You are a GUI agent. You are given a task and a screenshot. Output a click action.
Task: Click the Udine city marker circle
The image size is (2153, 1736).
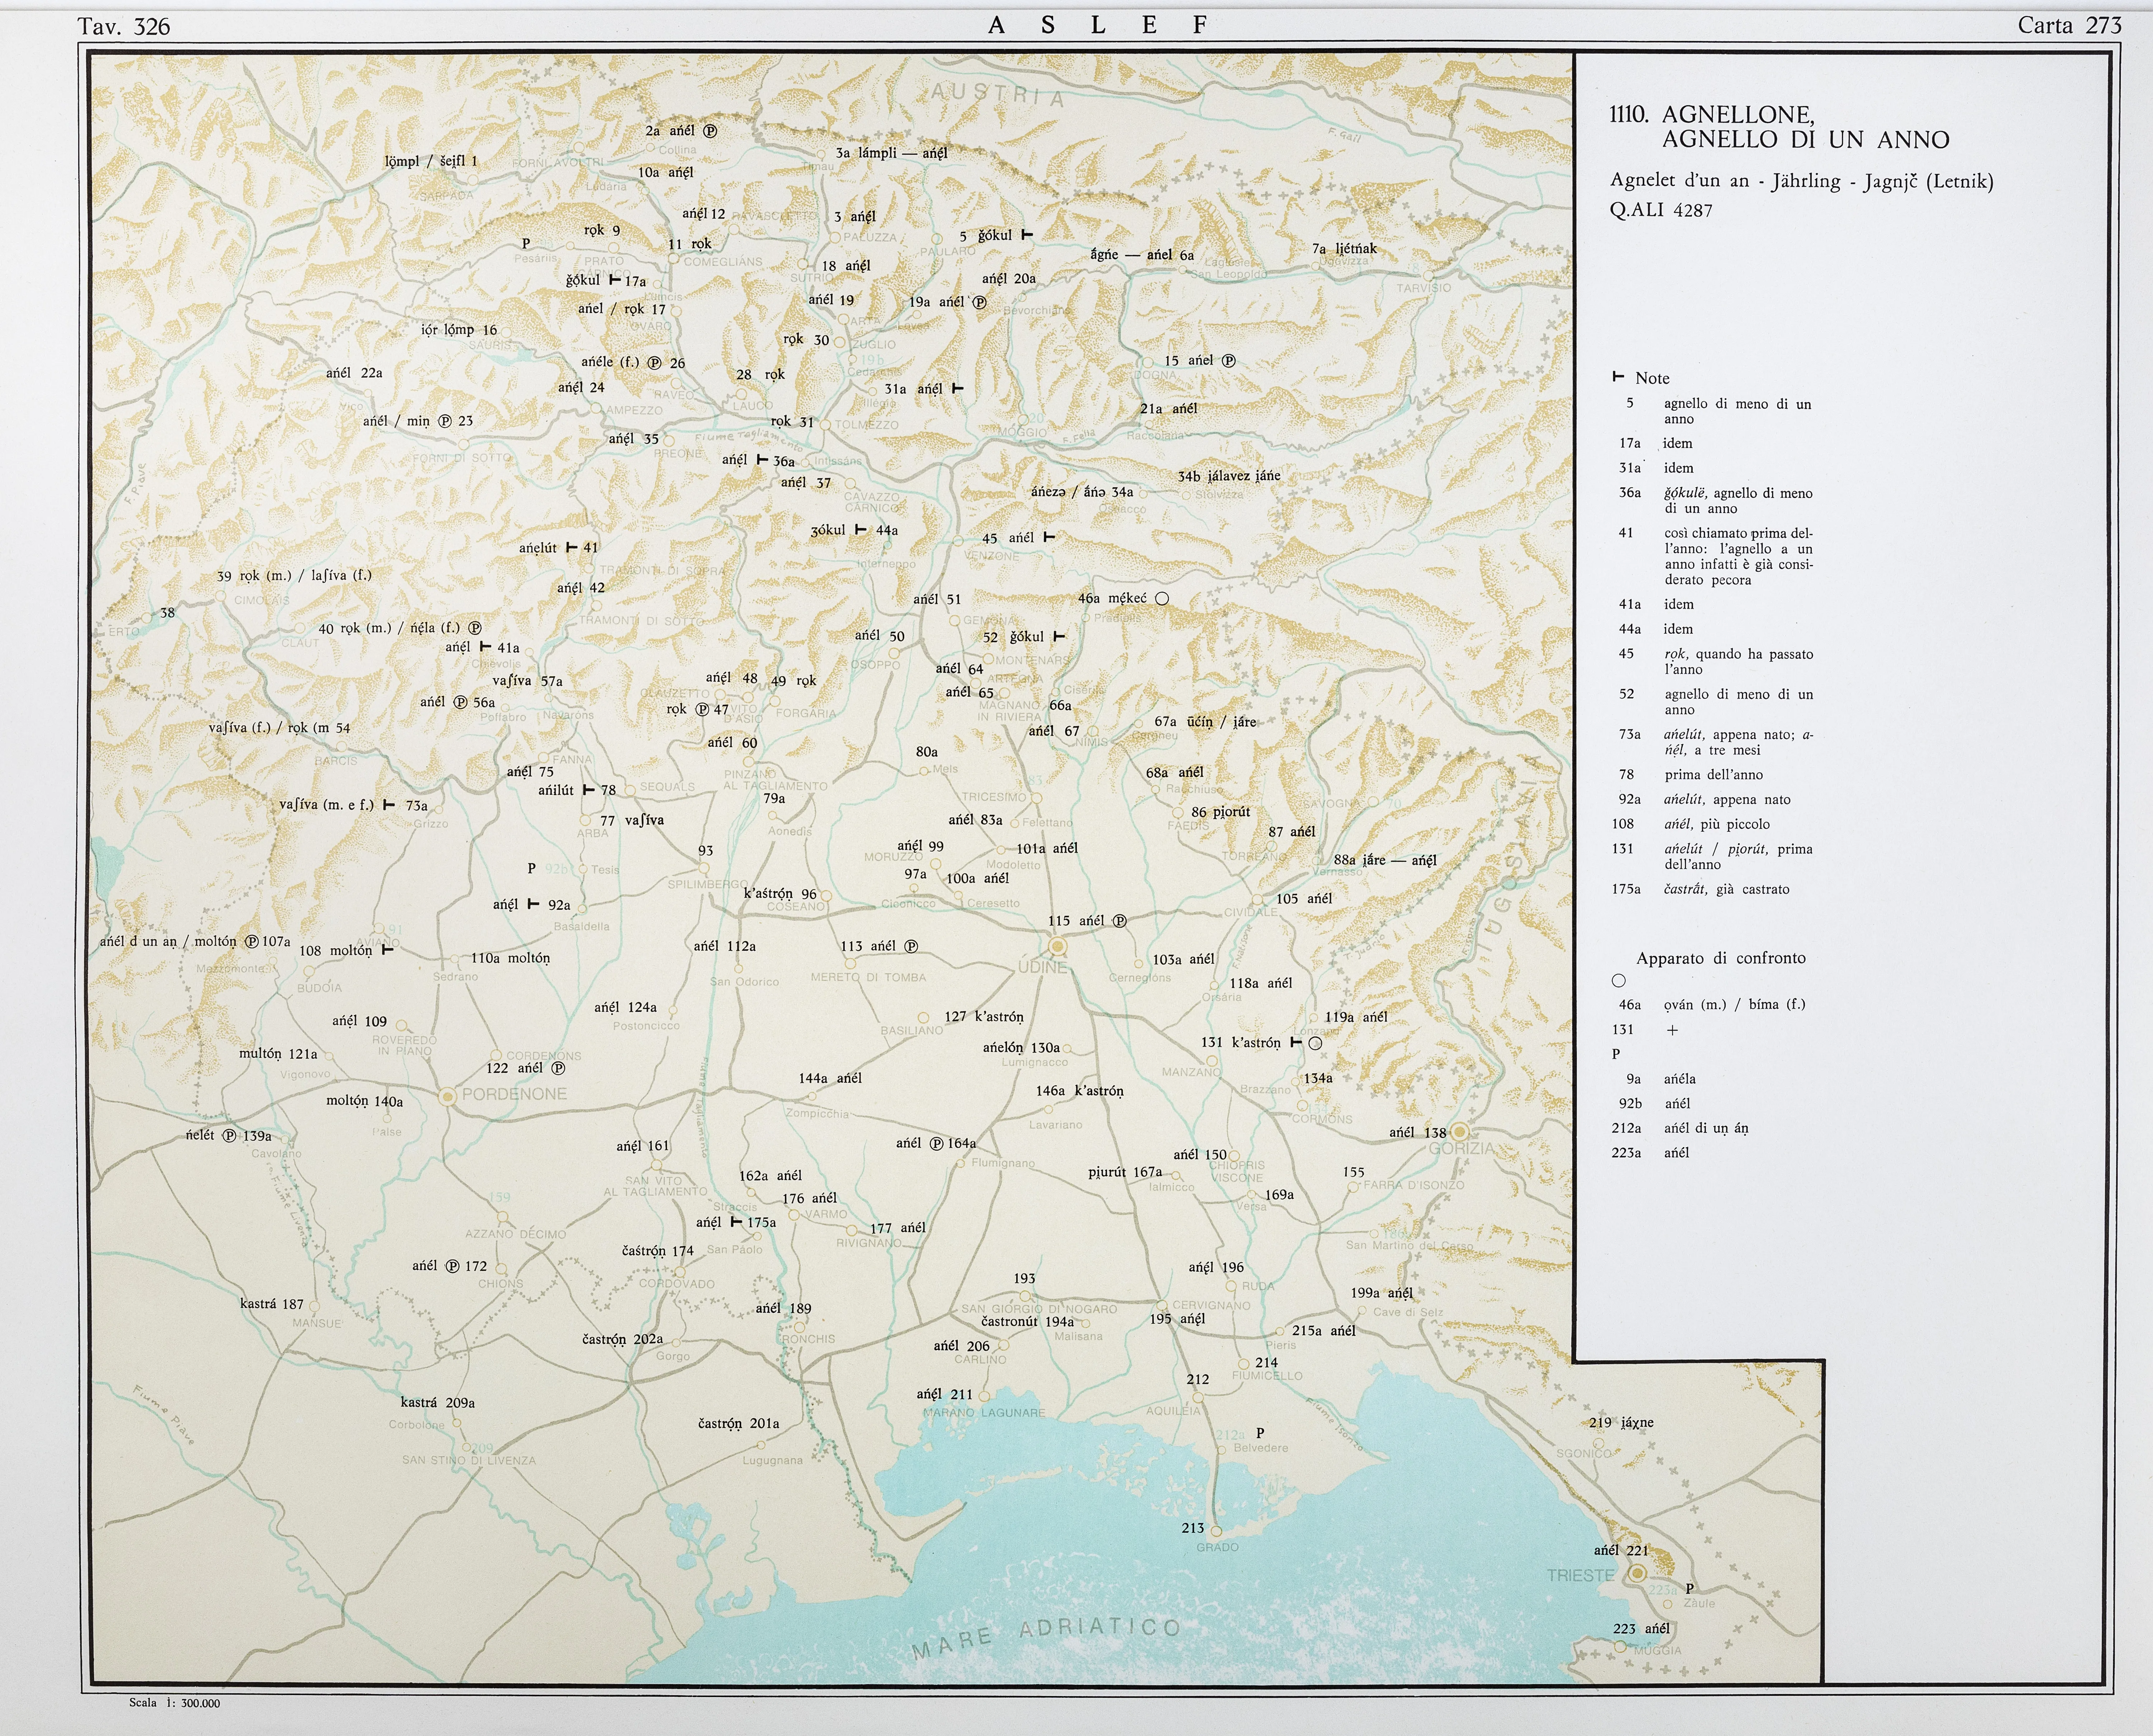(x=1057, y=946)
